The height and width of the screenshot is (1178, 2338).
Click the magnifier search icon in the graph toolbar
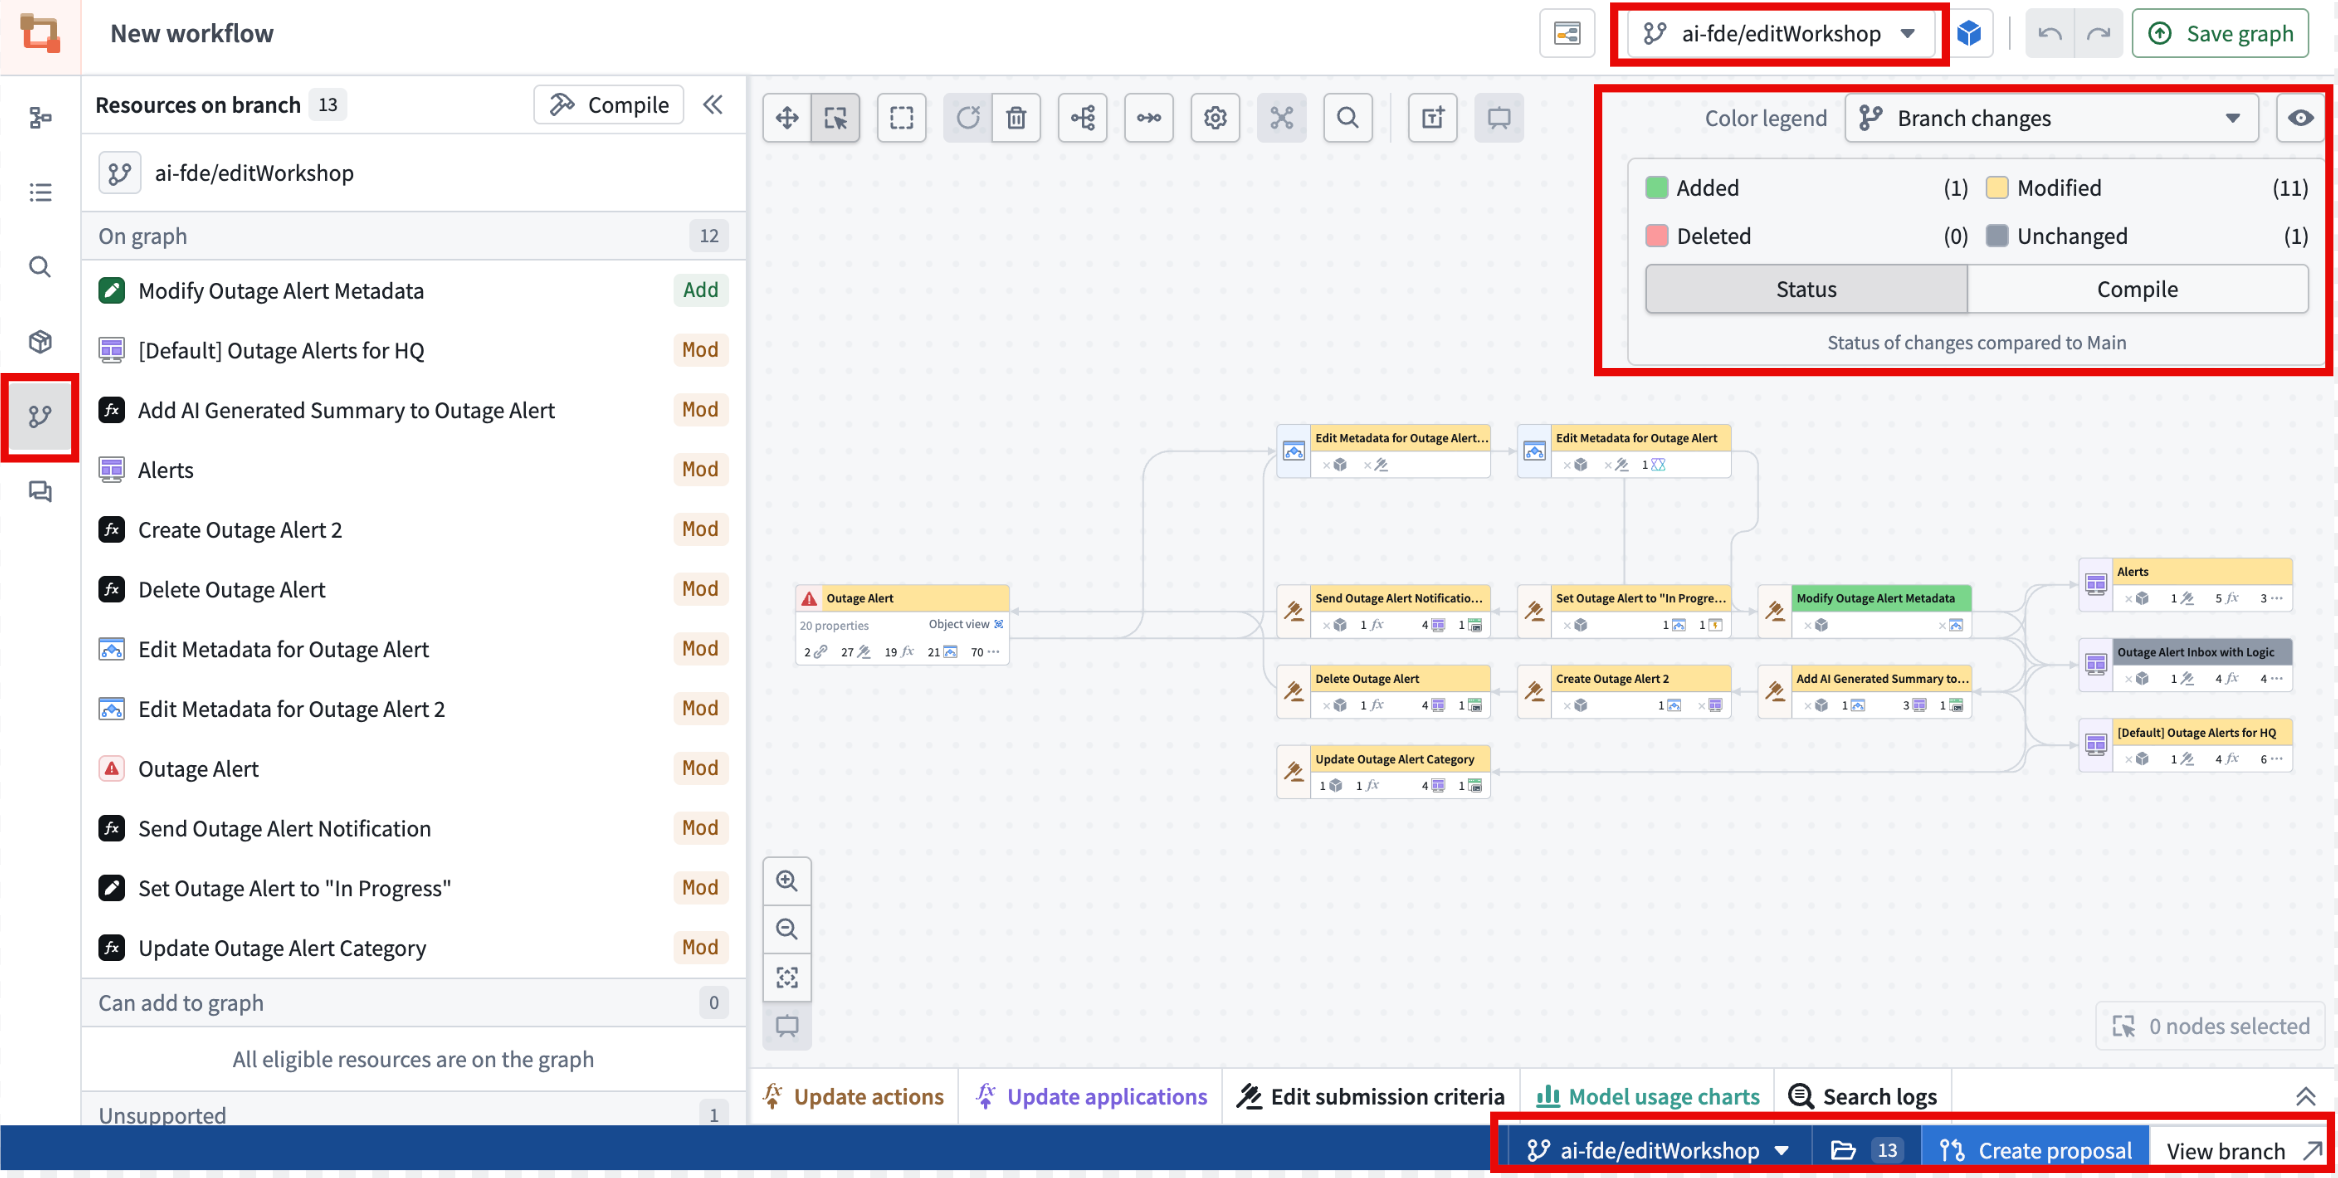[1348, 118]
